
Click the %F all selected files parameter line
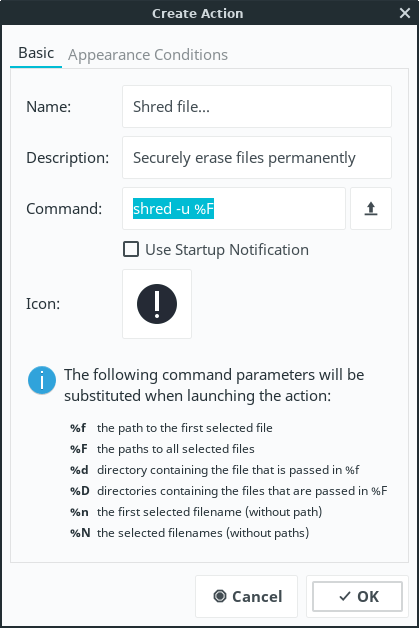click(162, 449)
